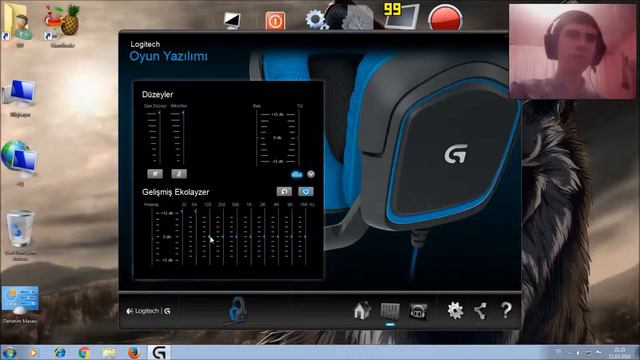Select the Control Panel desktop icon
The height and width of the screenshot is (360, 640).
(20, 304)
